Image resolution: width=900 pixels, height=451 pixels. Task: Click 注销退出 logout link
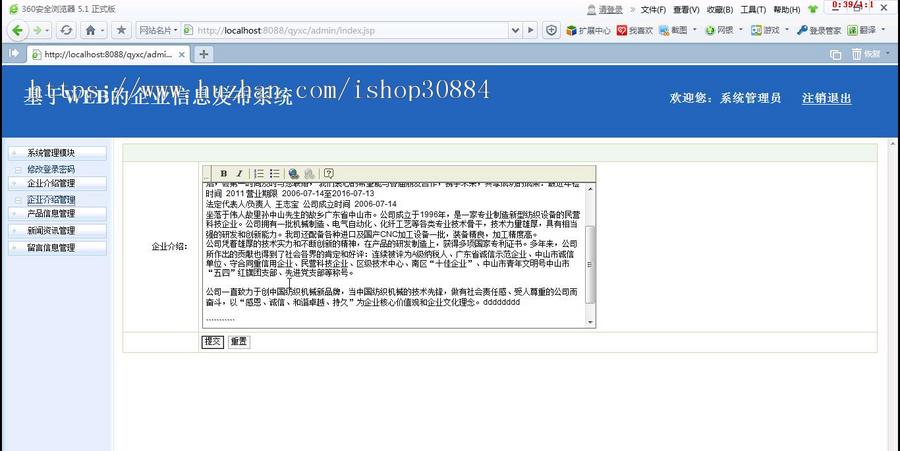tap(827, 98)
